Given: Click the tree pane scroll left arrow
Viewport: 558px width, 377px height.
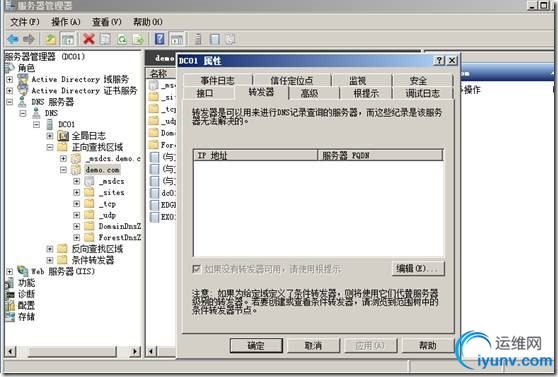Looking at the screenshot, I should 10,351.
